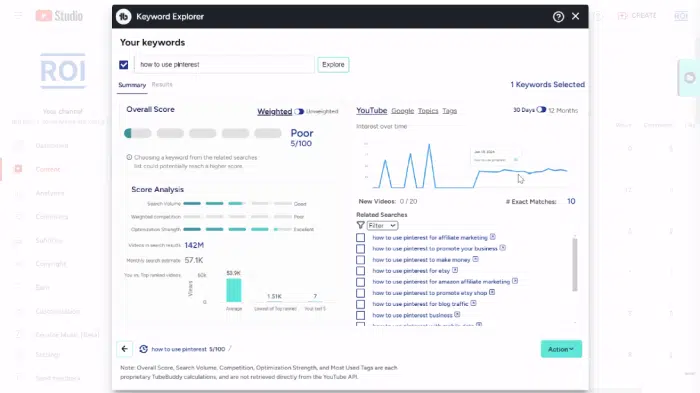Open the Topics tab
The width and height of the screenshot is (700, 393).
[428, 111]
